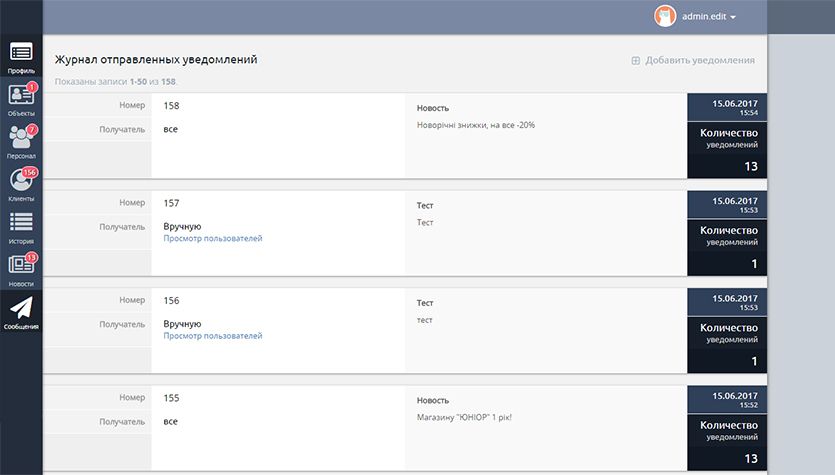Viewport: 835px width, 475px height.
Task: Click the Добавить уведомления link
Action: (700, 60)
